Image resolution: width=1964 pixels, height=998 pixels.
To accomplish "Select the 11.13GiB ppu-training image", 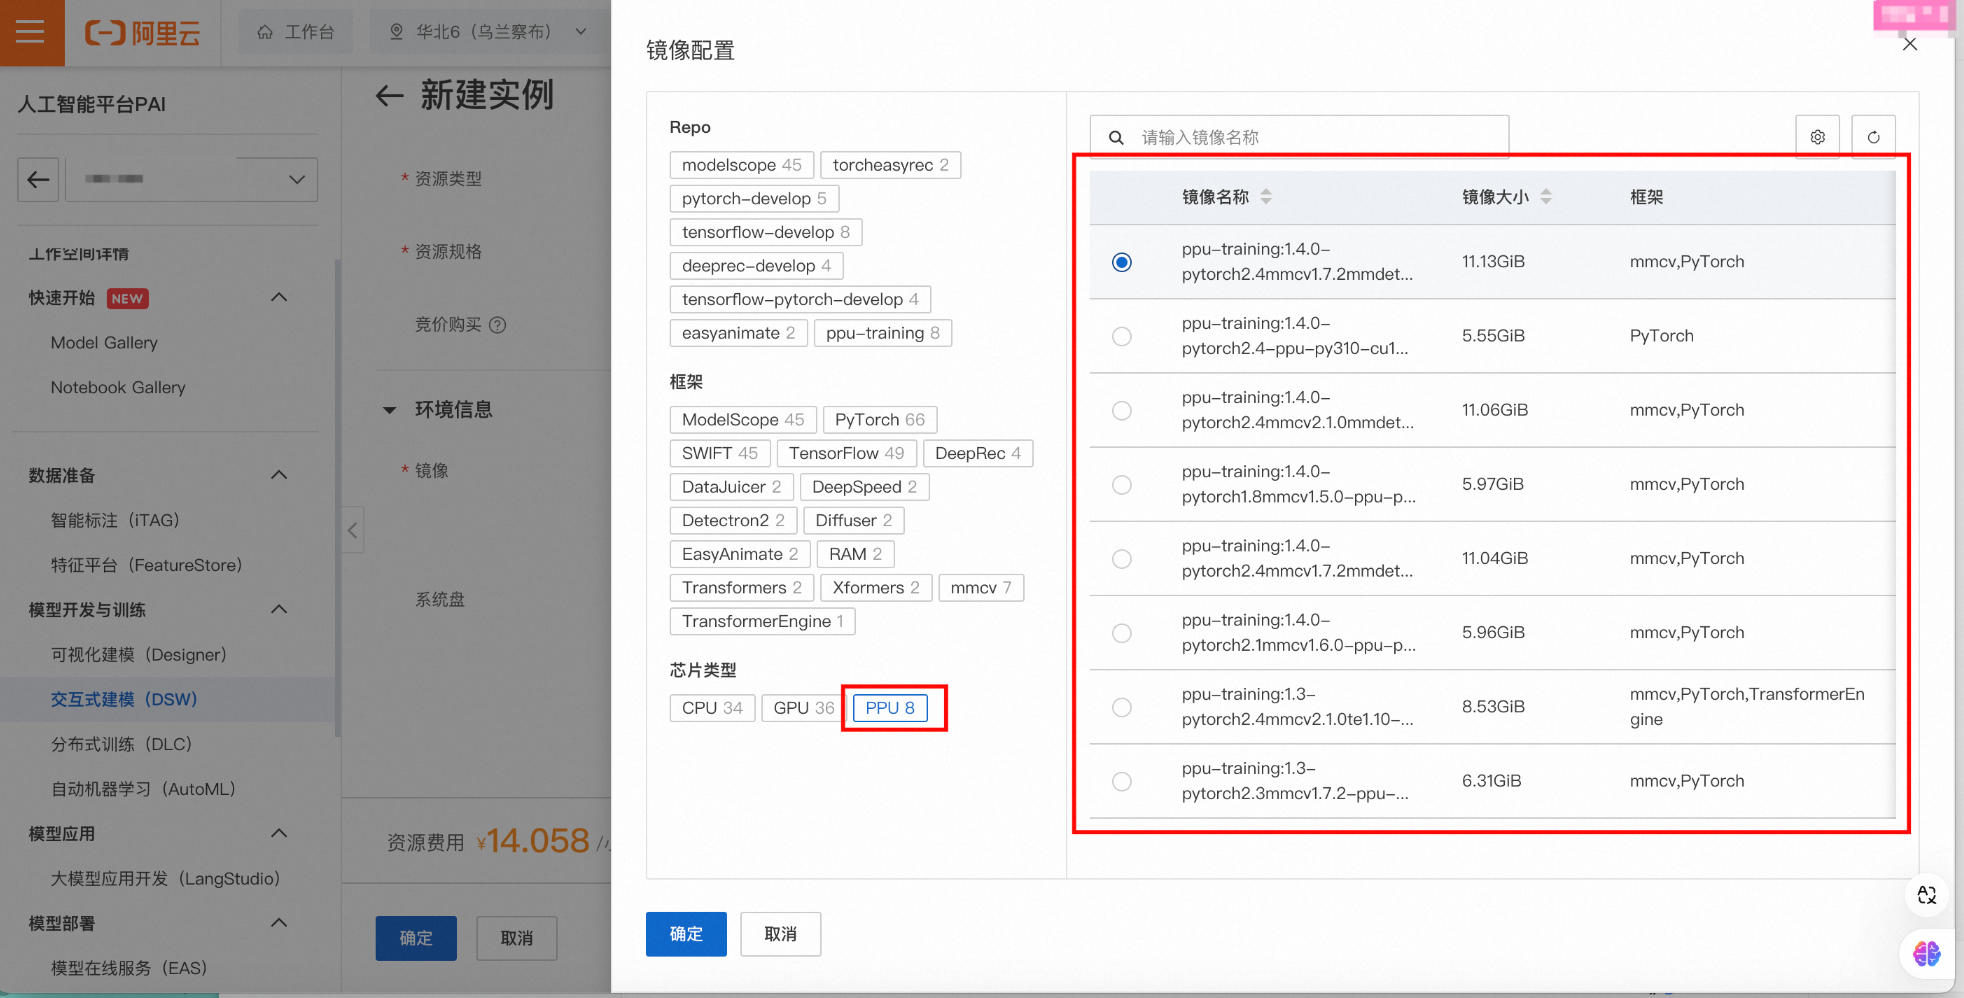I will coord(1122,262).
